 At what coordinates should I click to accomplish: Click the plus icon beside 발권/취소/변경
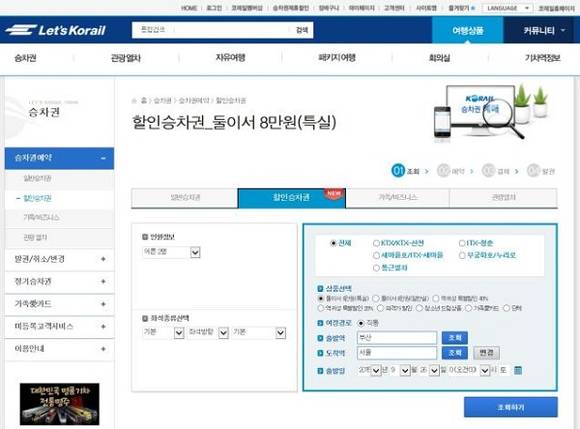[103, 259]
